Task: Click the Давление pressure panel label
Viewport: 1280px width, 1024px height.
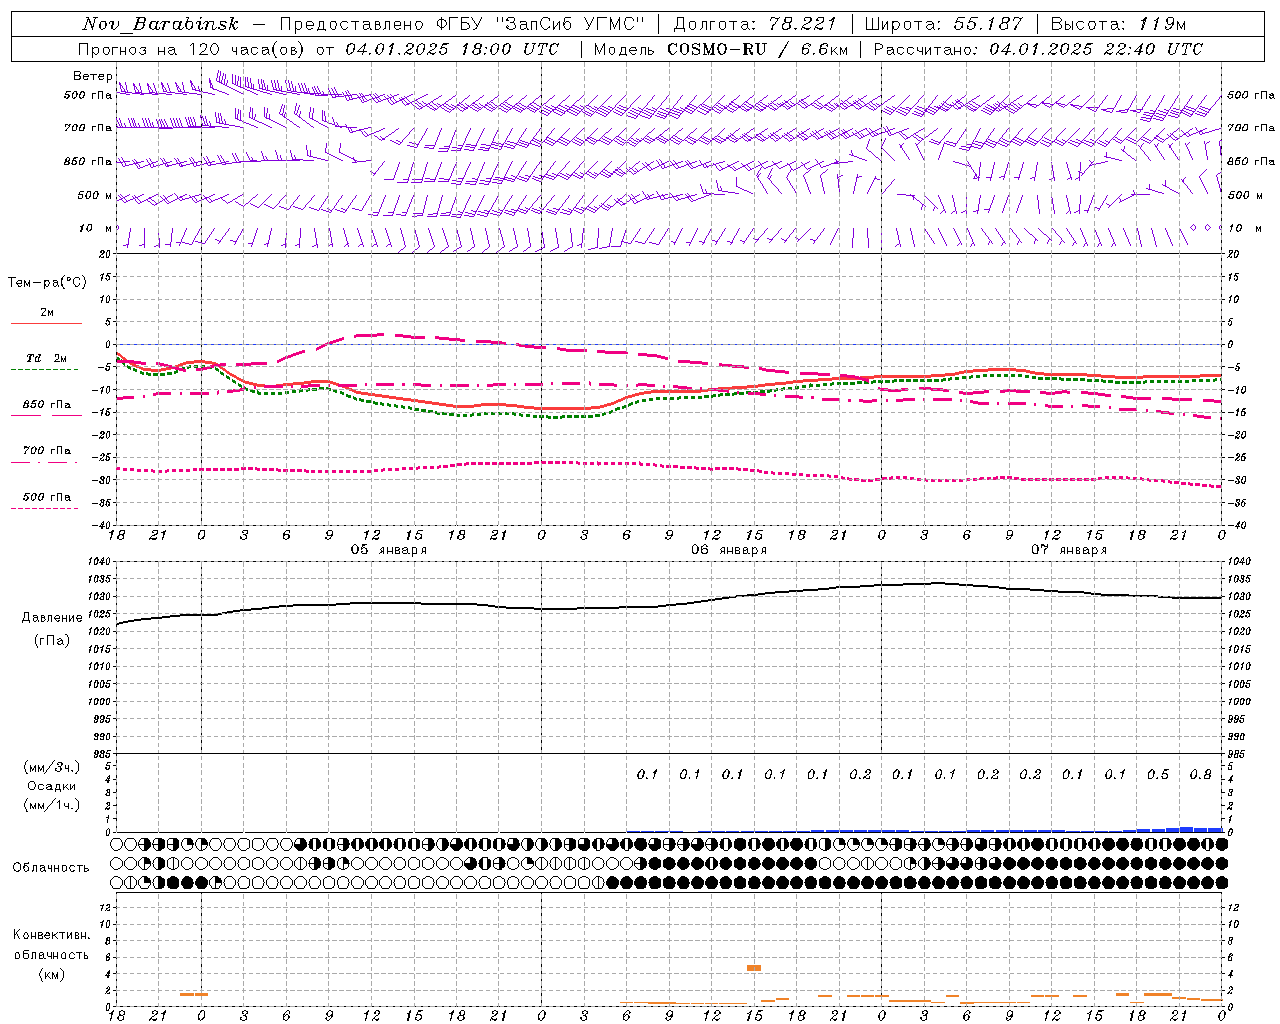Action: 51,618
